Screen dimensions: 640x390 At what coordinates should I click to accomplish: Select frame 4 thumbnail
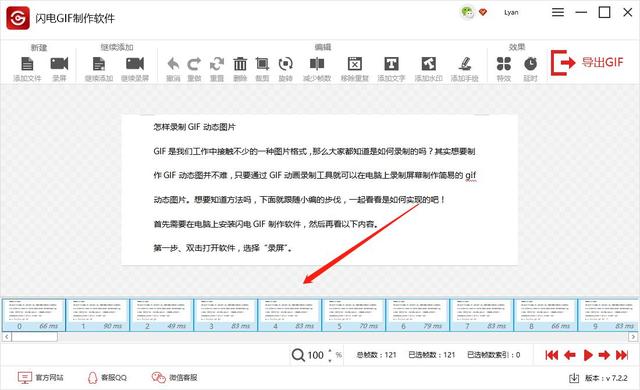pyautogui.click(x=290, y=315)
